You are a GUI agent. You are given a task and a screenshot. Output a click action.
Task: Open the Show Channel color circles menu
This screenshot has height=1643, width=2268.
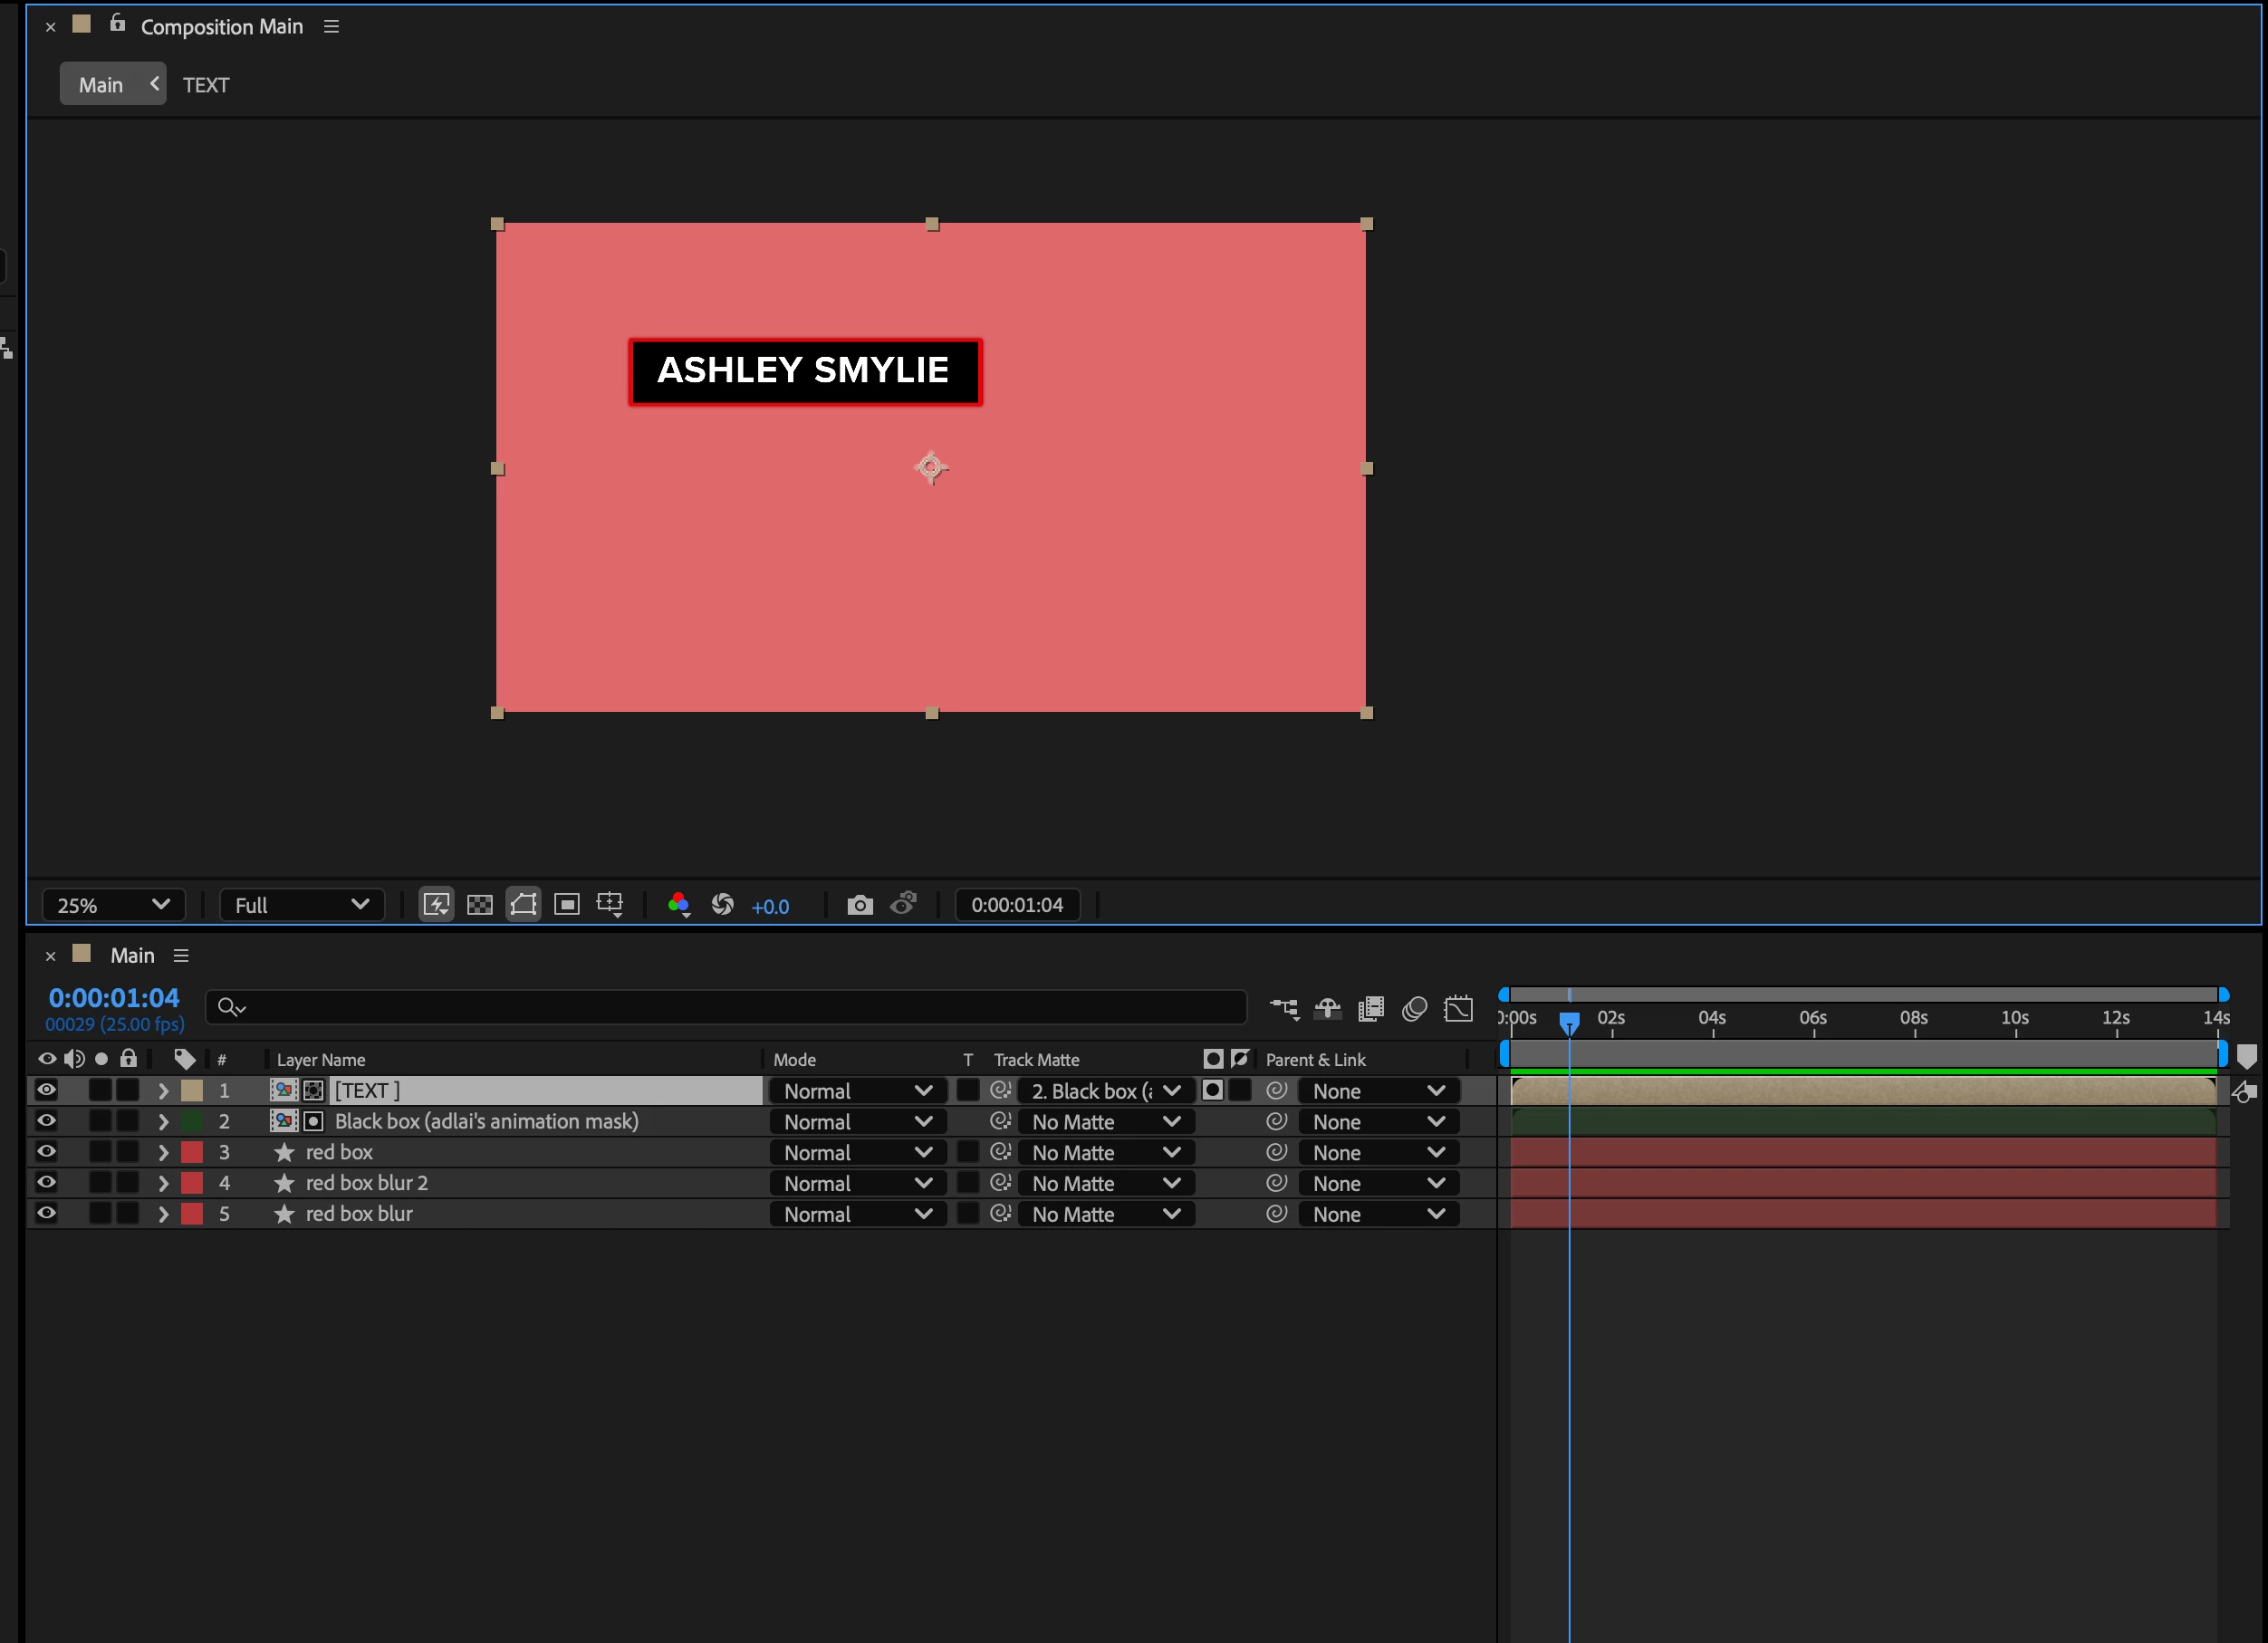[679, 905]
